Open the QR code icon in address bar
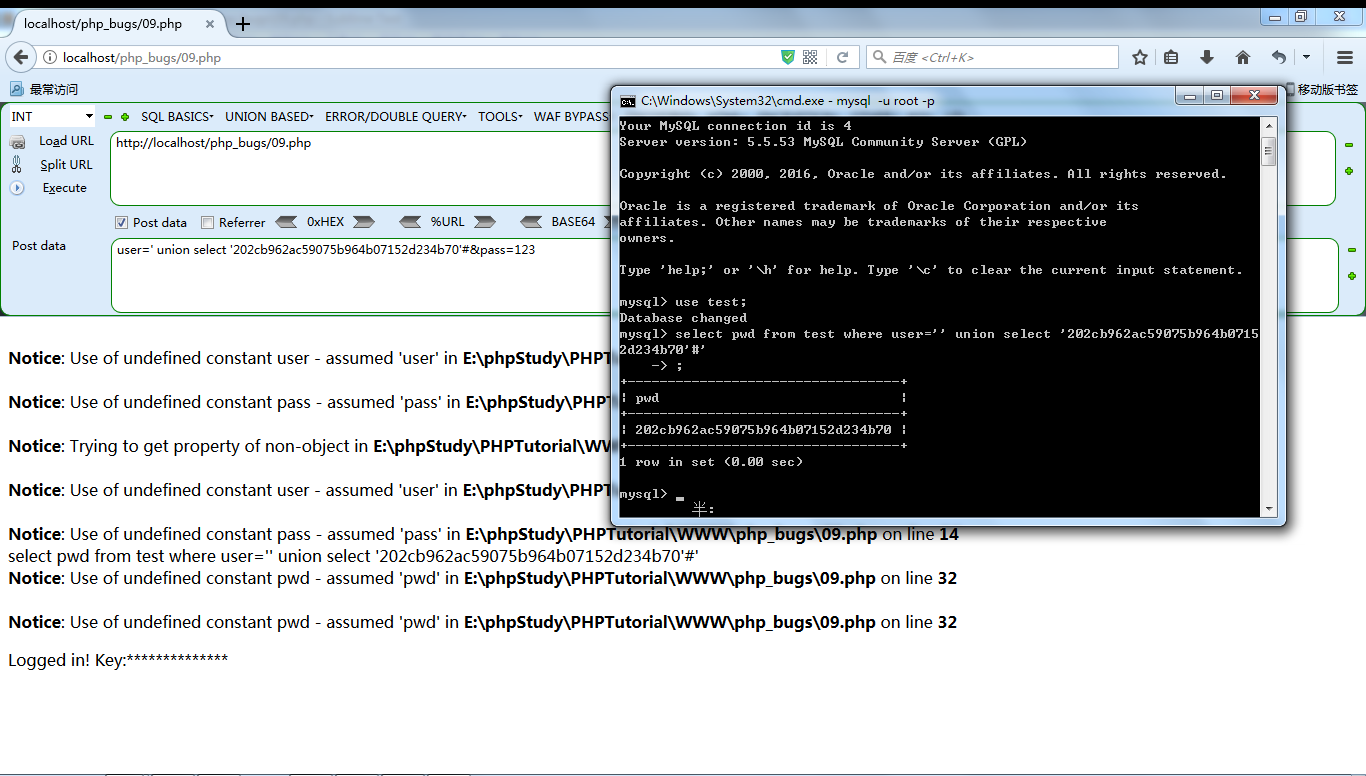The height and width of the screenshot is (776, 1366). pos(810,57)
